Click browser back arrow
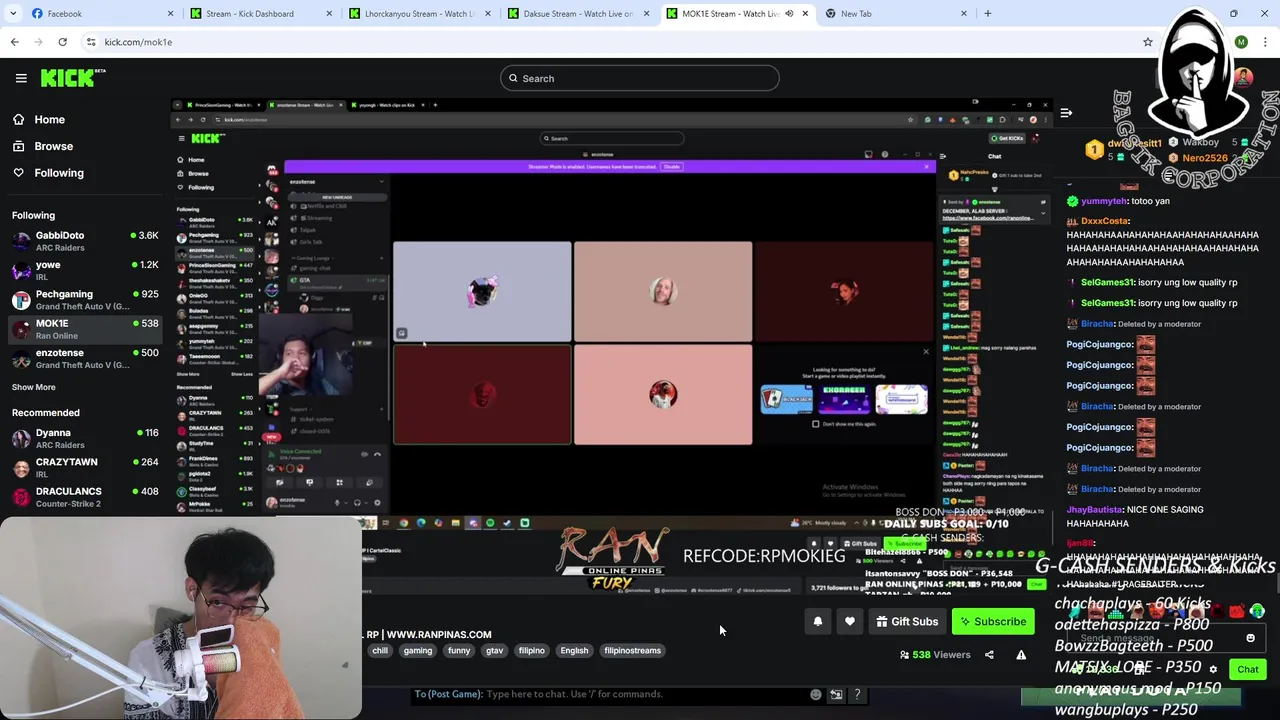This screenshot has height=720, width=1280. tap(15, 42)
